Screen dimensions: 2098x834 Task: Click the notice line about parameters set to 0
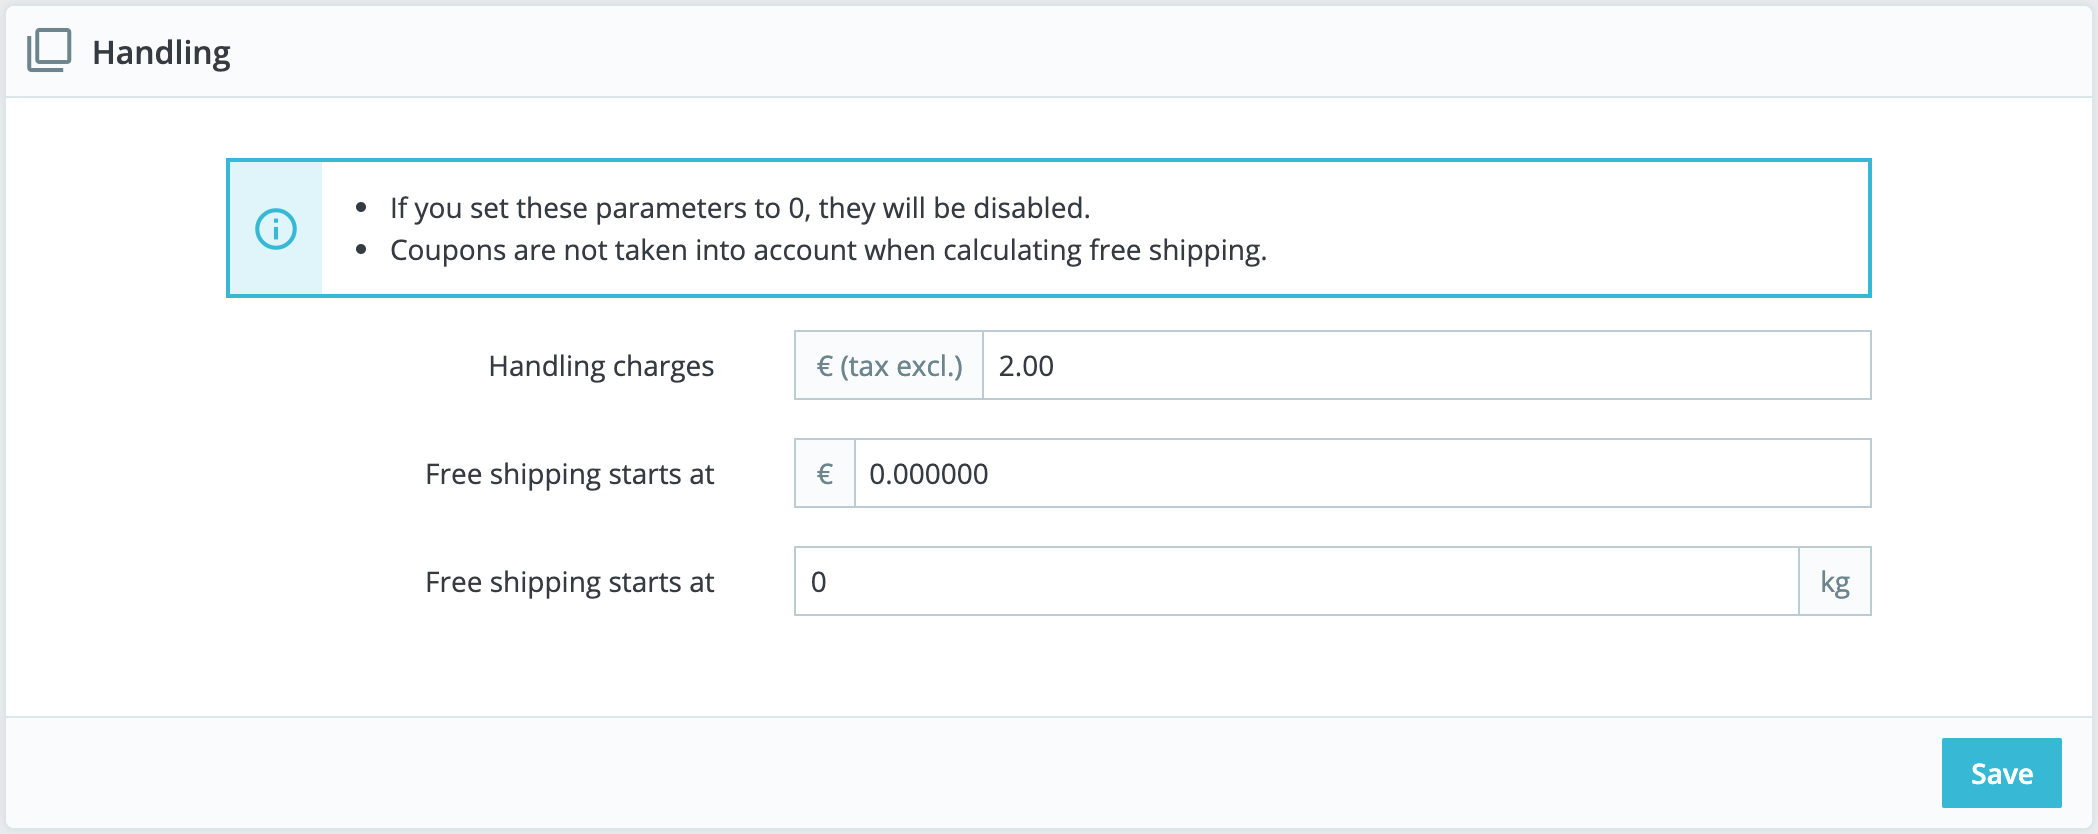click(739, 208)
